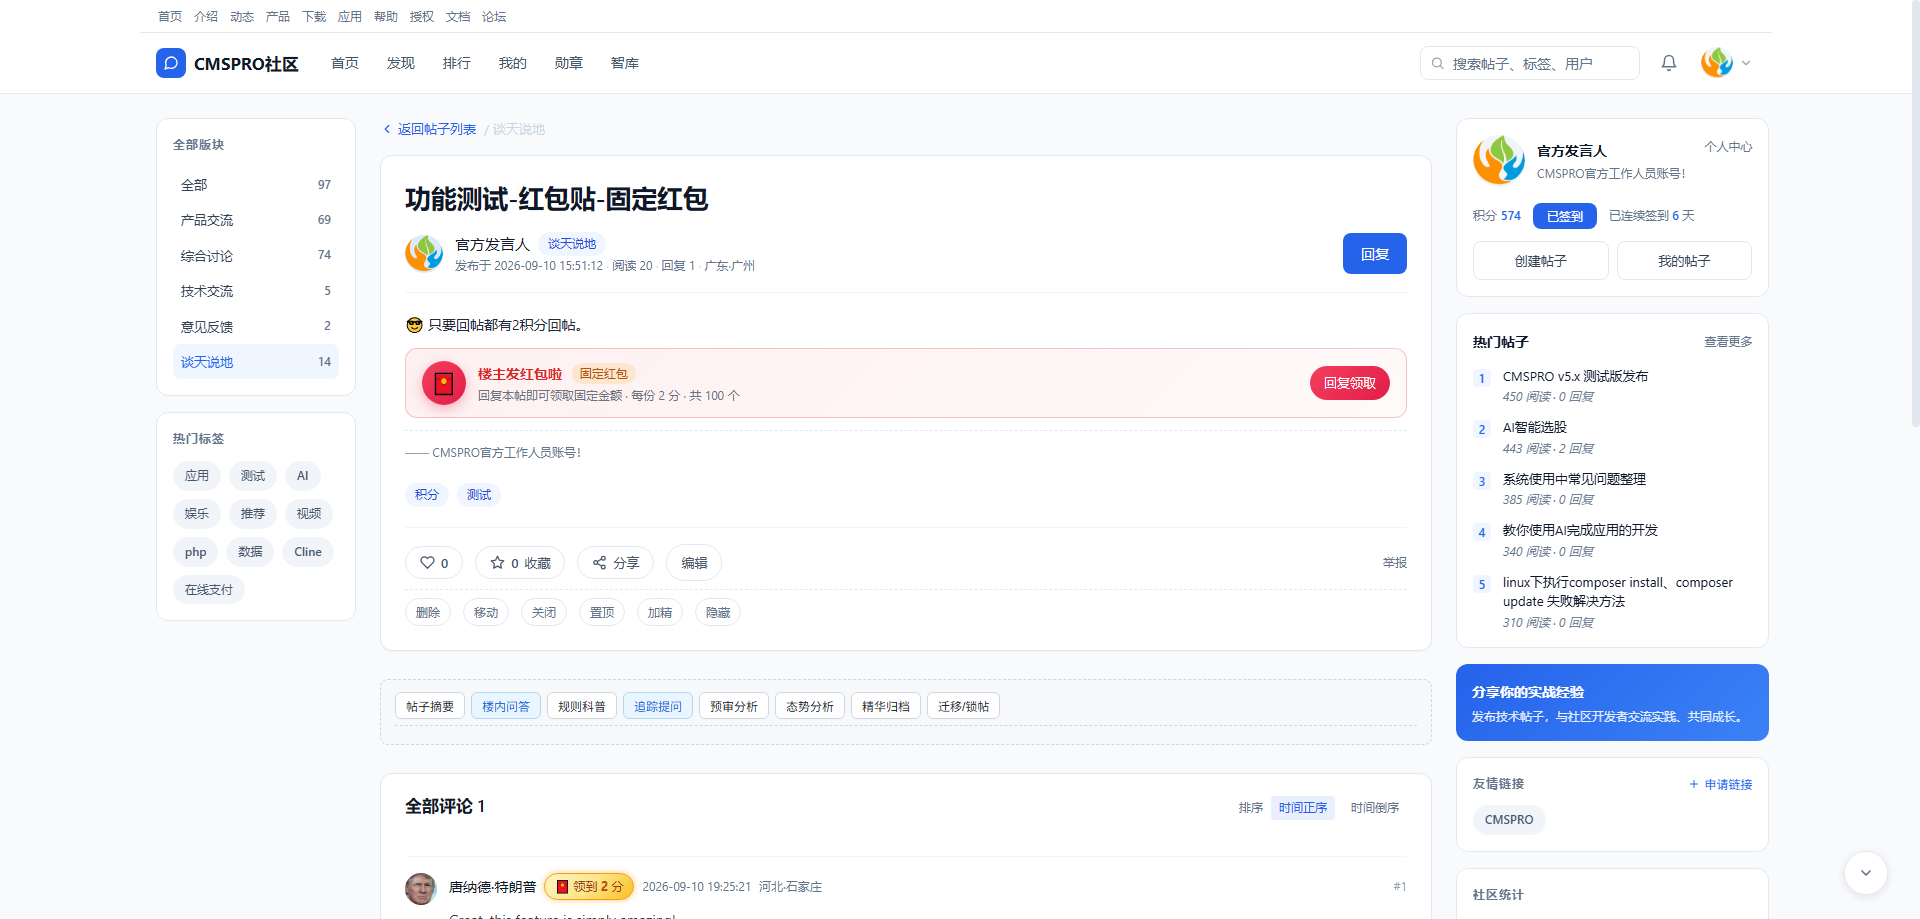Click the 加精 moderation button
The image size is (1920, 919).
coord(660,613)
